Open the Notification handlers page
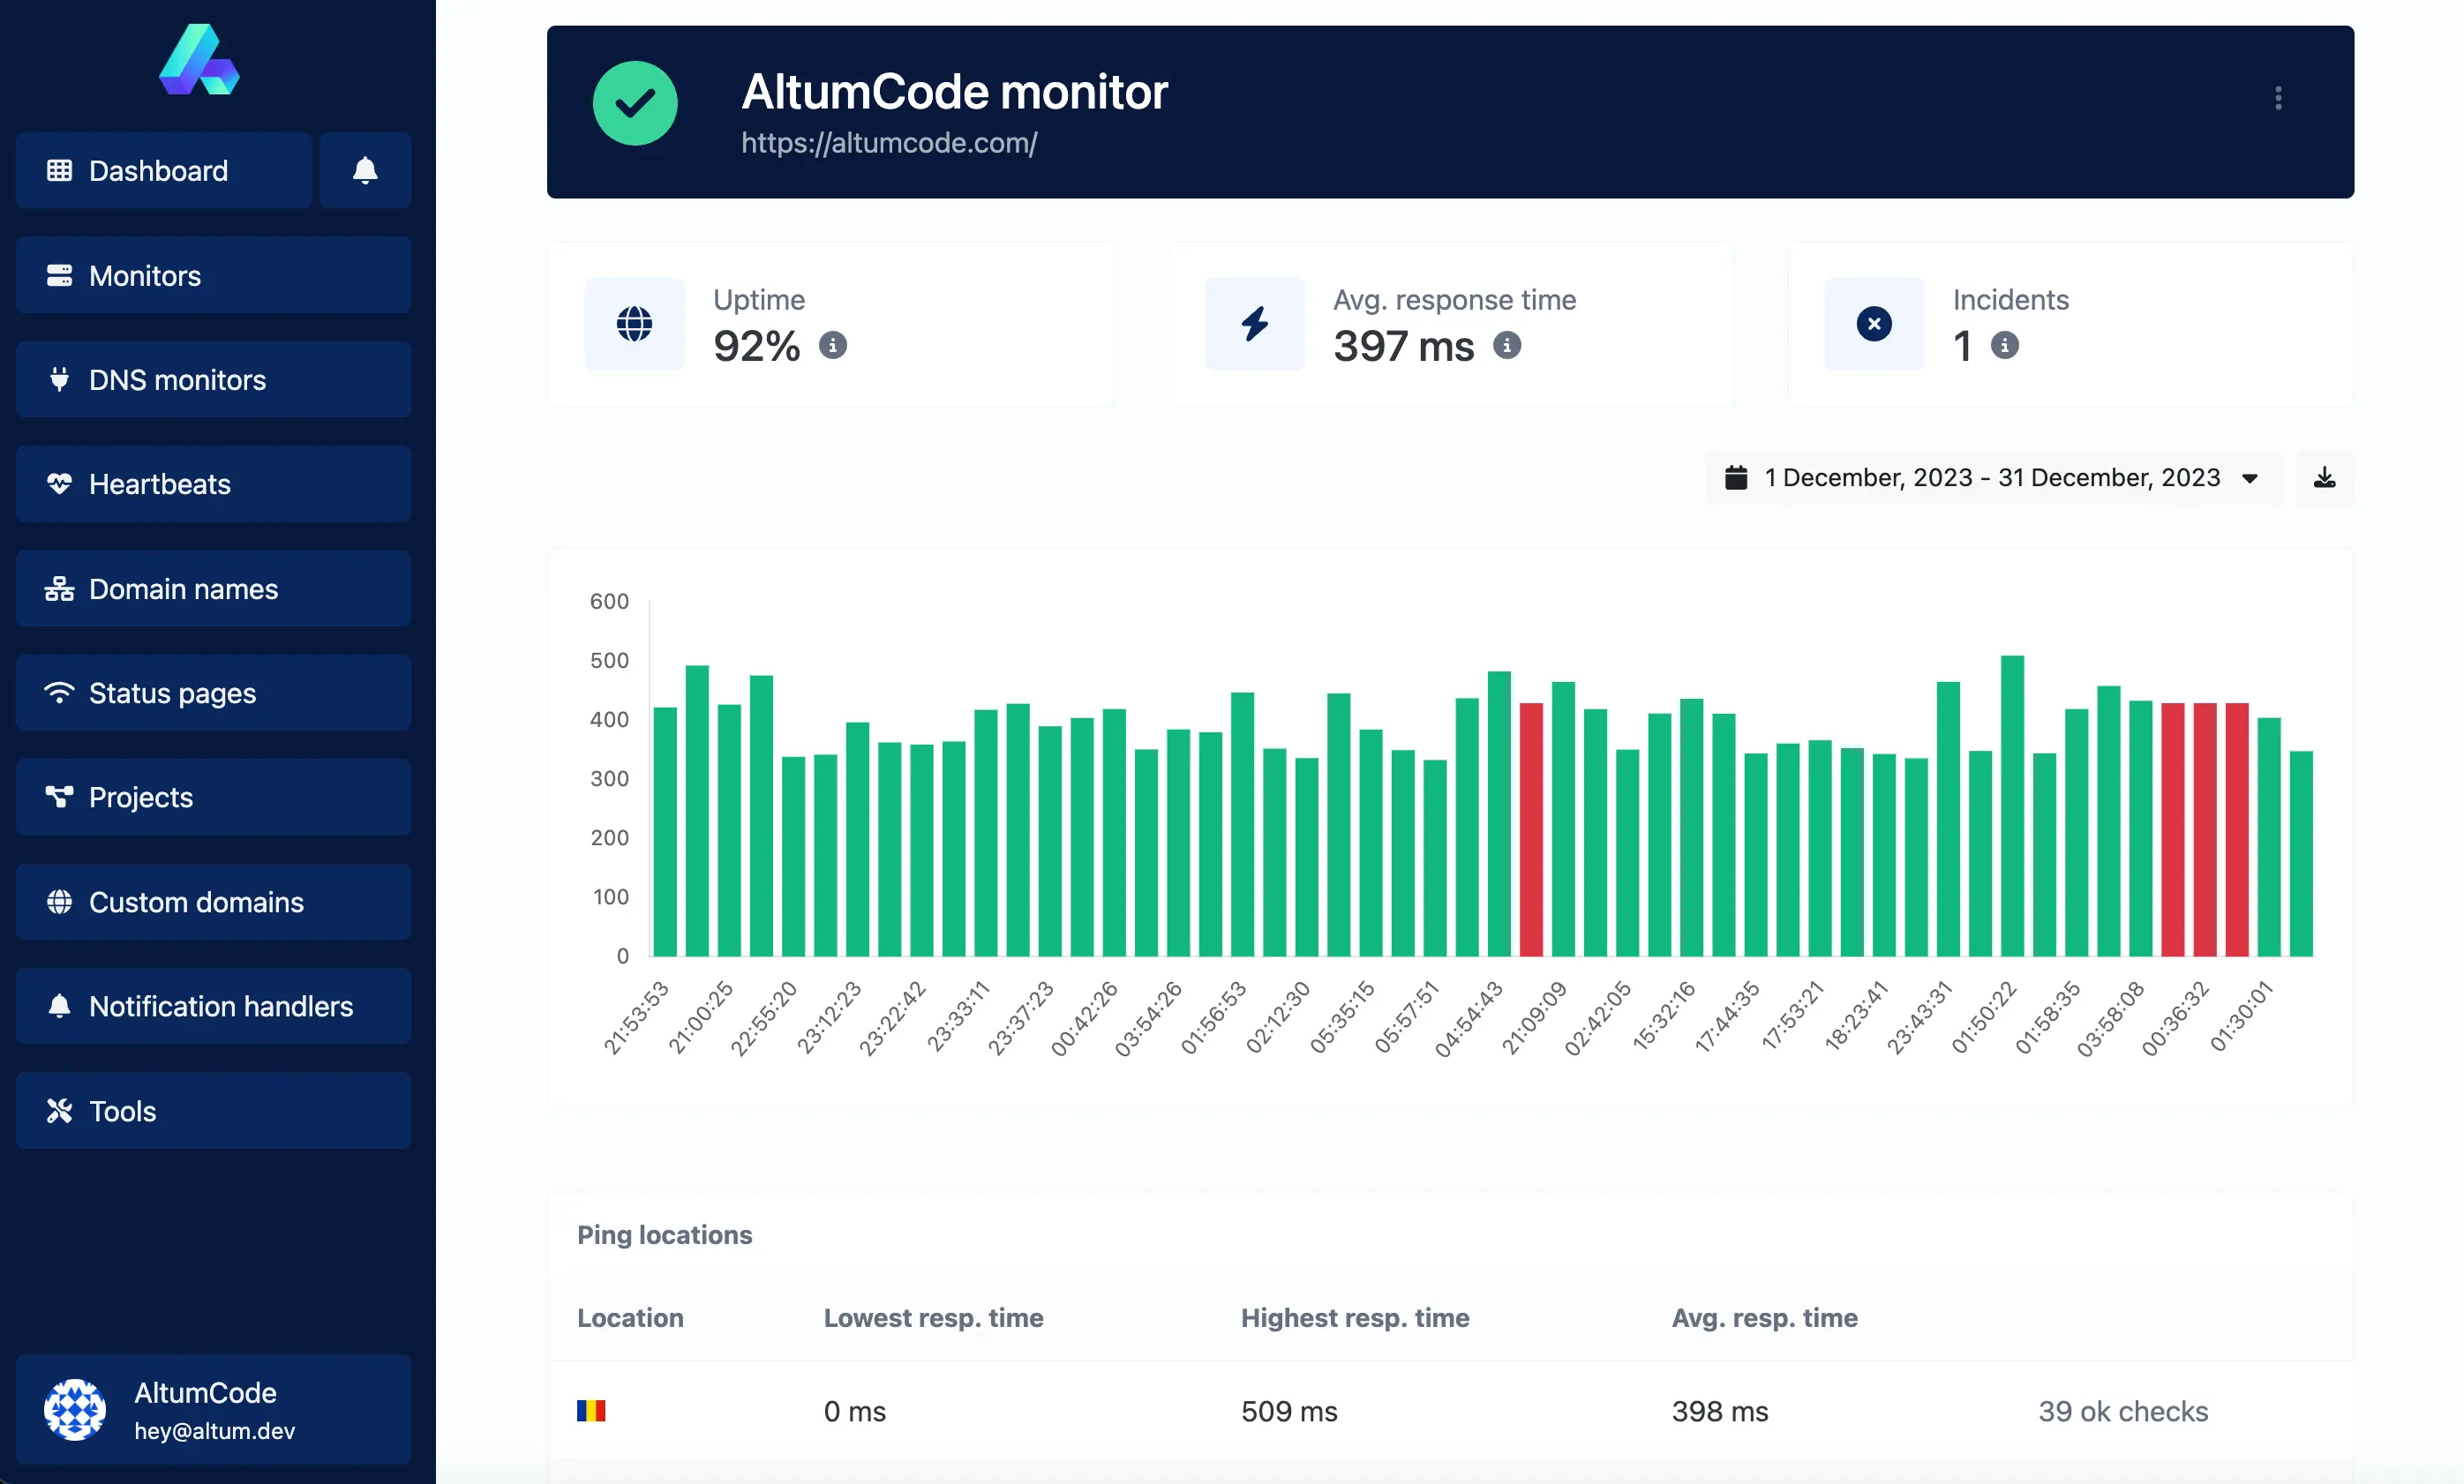The width and height of the screenshot is (2464, 1484). click(213, 1006)
